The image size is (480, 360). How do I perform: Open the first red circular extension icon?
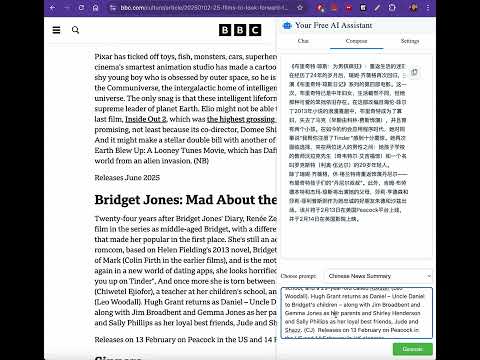click(x=320, y=8)
